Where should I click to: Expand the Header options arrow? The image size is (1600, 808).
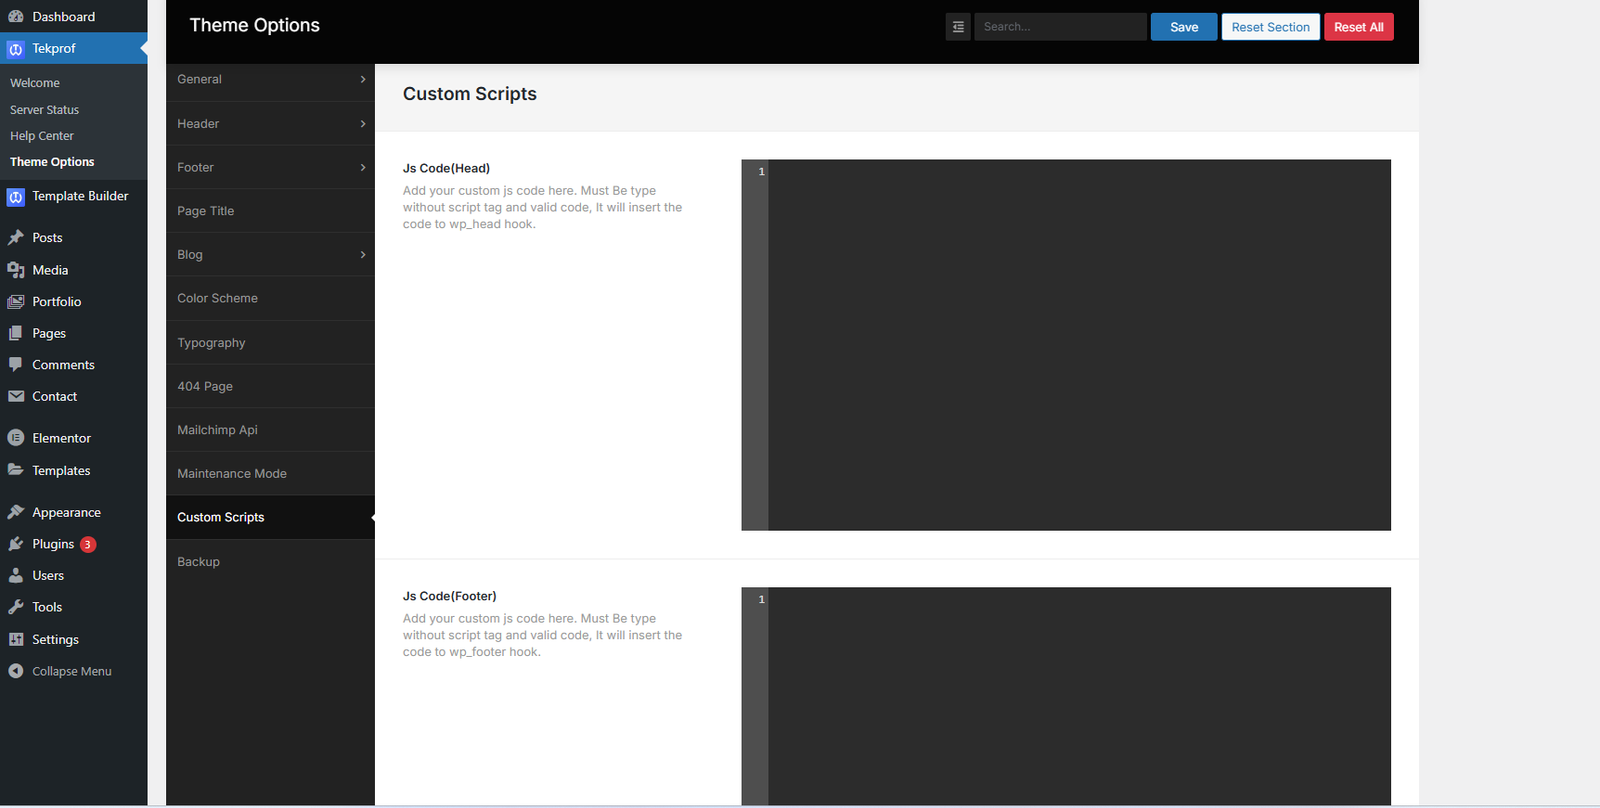pos(362,124)
